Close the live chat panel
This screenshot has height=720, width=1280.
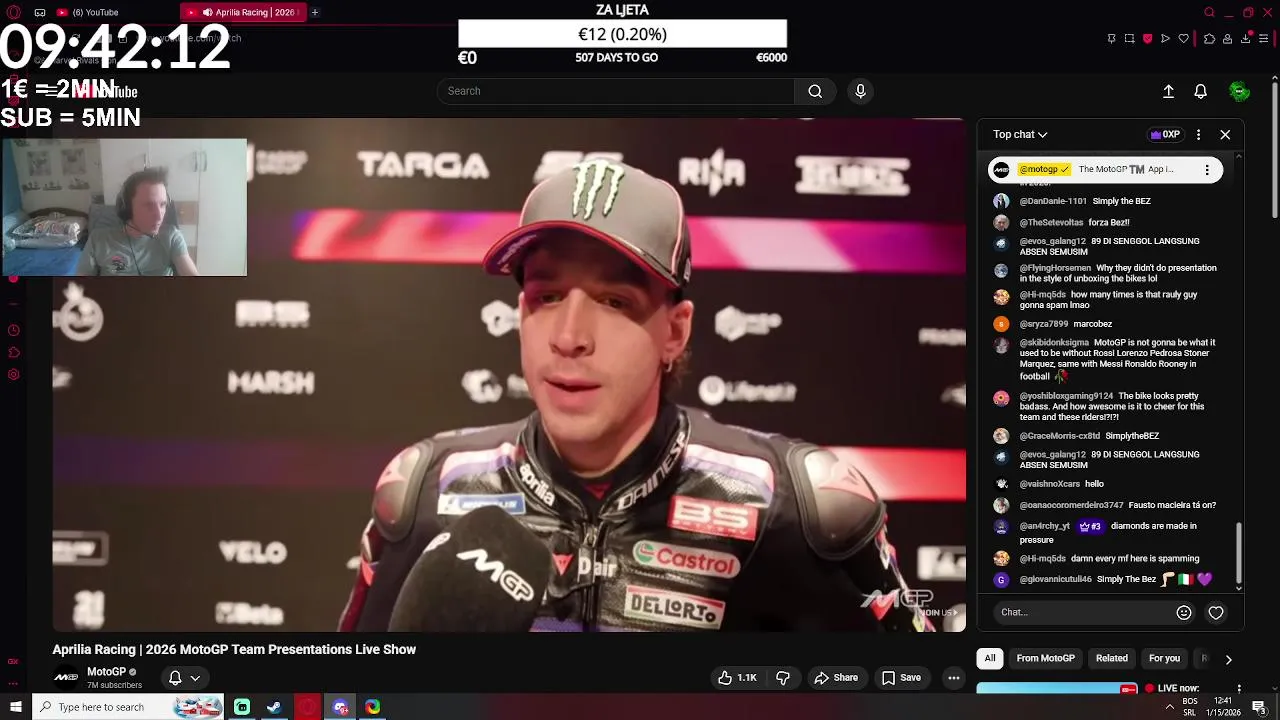1225,134
